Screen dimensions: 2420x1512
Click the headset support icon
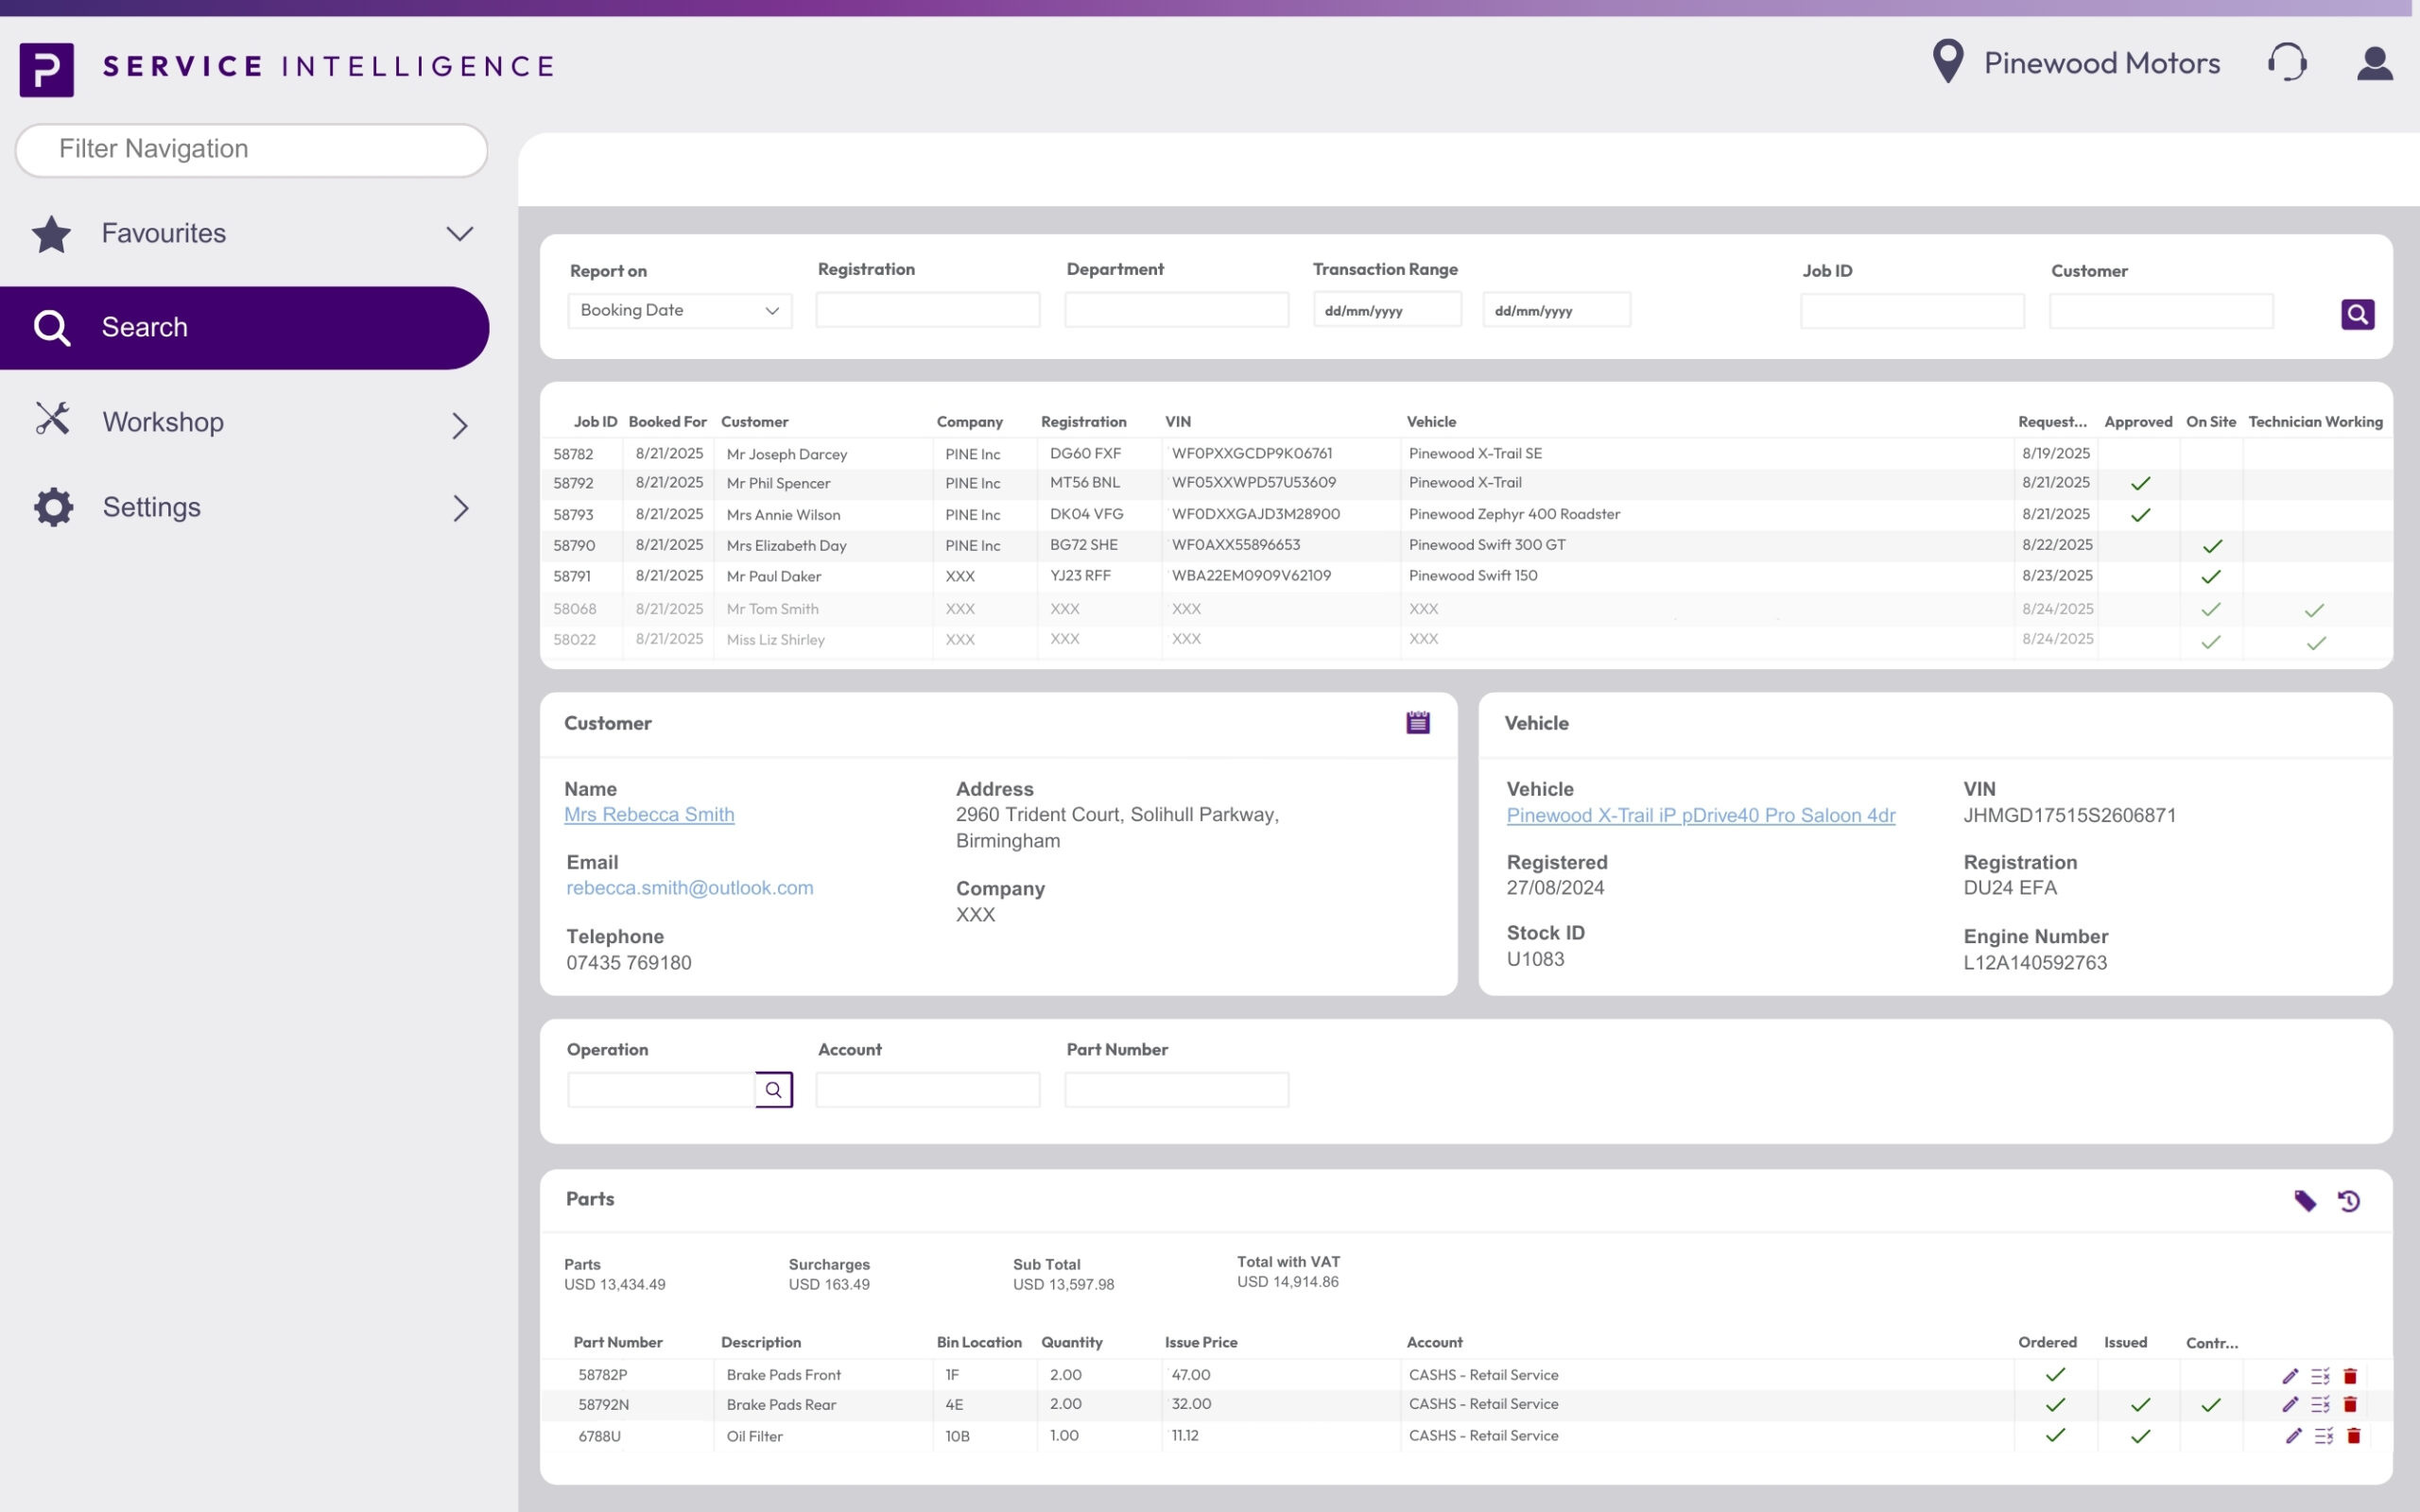tap(2286, 63)
